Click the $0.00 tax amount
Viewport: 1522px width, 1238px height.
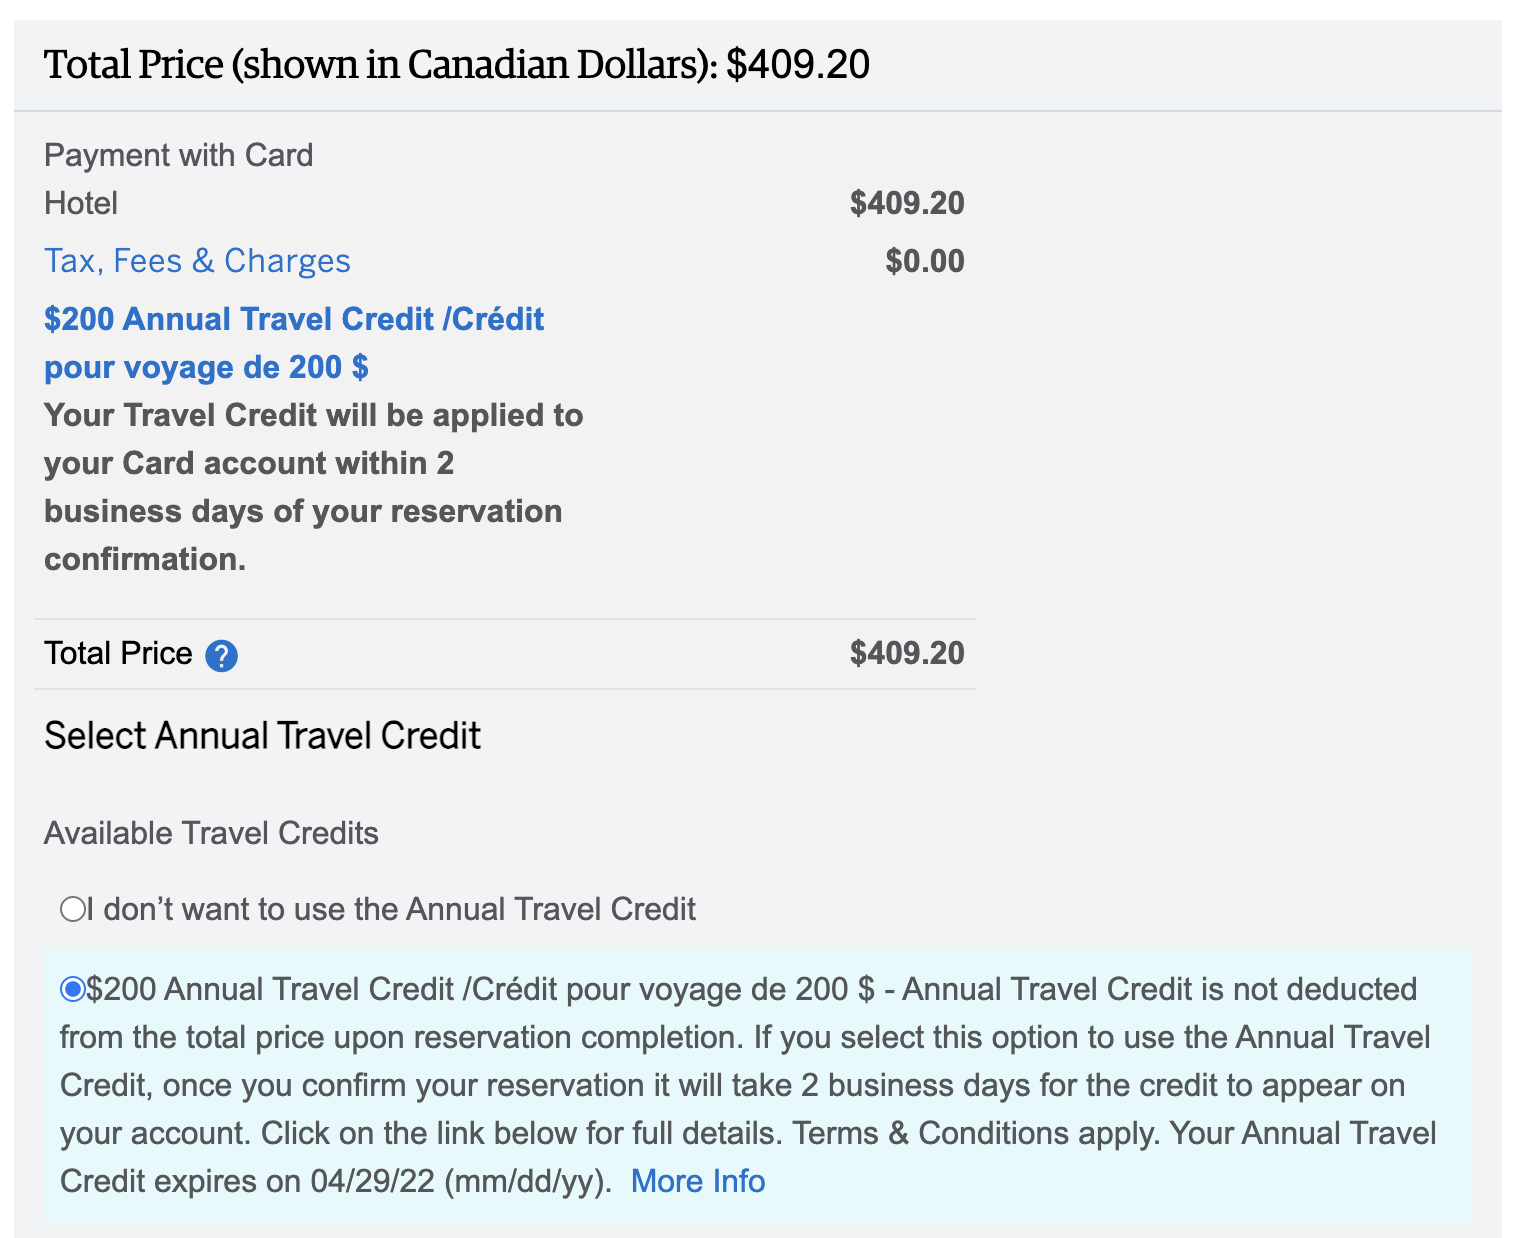pos(924,262)
